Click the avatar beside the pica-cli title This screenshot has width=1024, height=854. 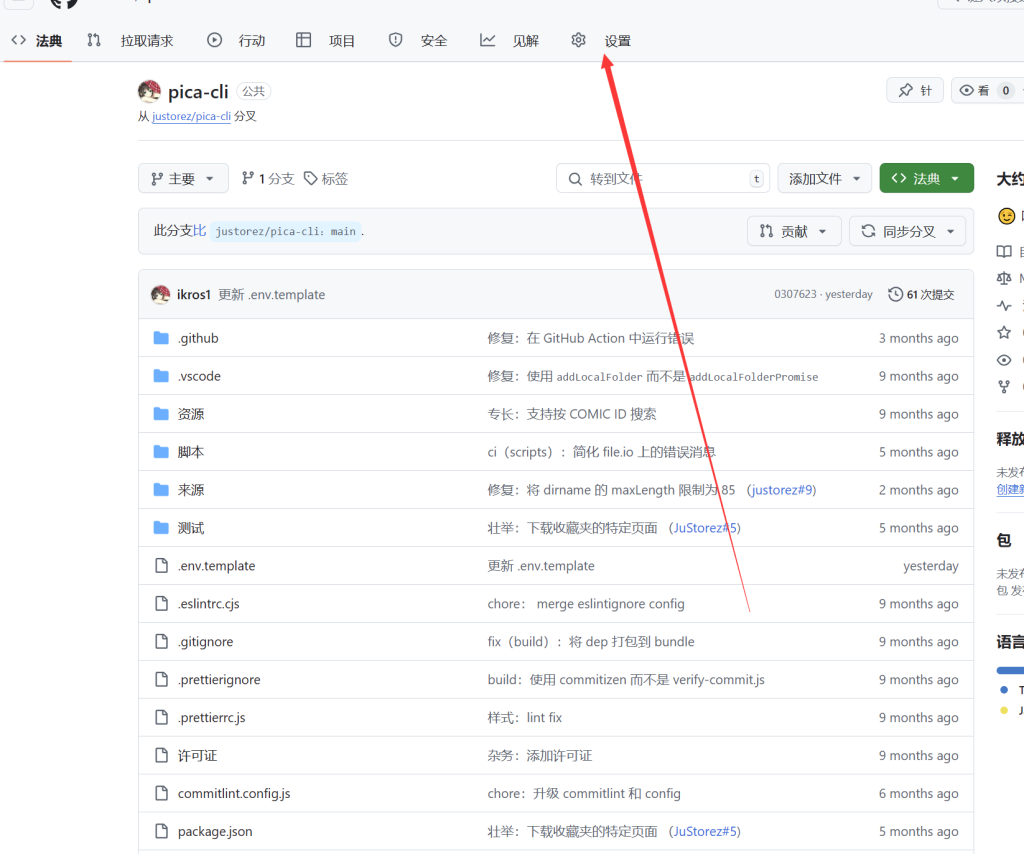[150, 91]
